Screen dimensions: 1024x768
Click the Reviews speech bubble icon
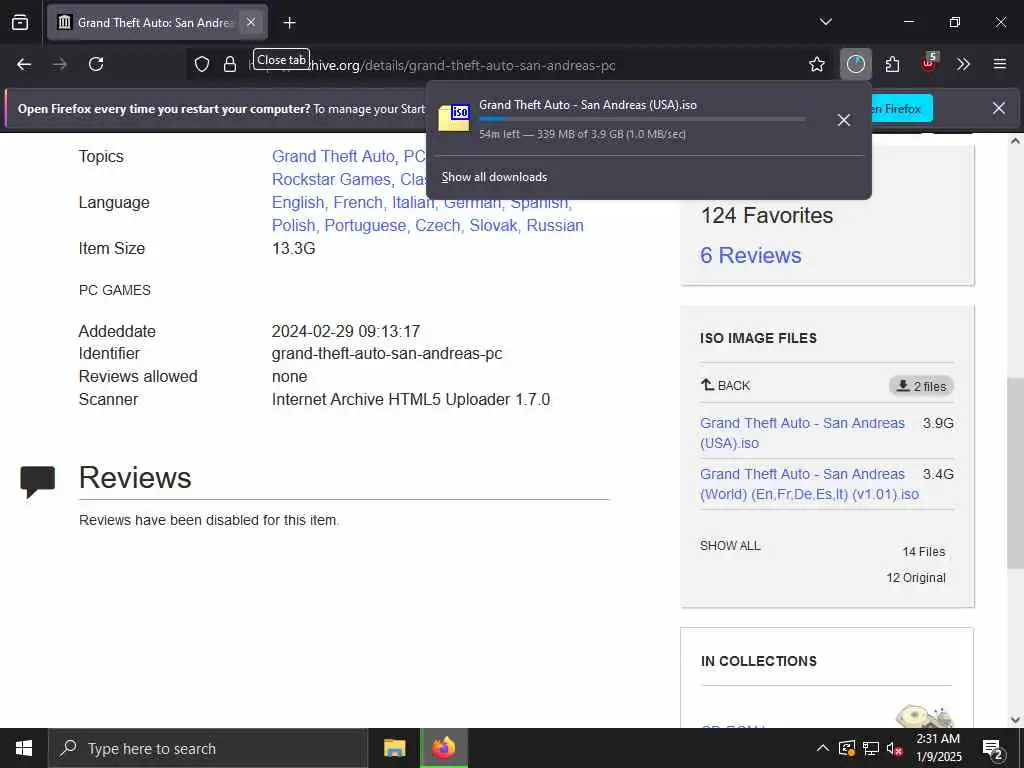click(x=37, y=482)
